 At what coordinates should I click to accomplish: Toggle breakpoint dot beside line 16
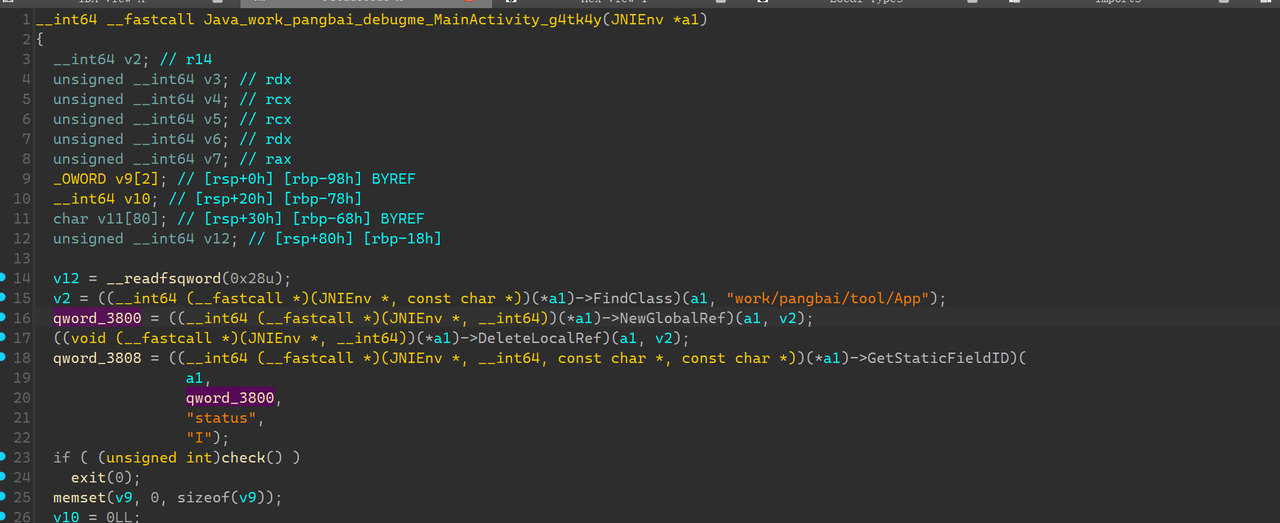click(x=4, y=318)
